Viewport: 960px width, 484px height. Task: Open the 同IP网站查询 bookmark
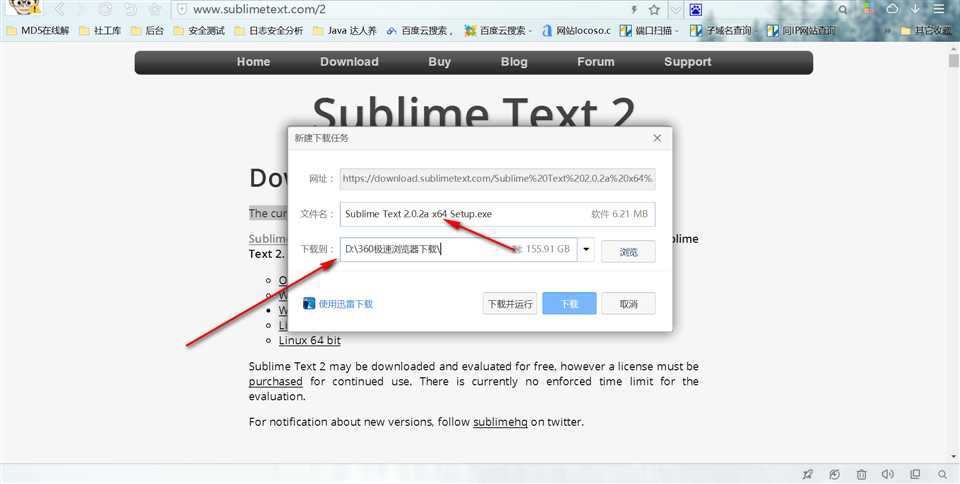[801, 30]
